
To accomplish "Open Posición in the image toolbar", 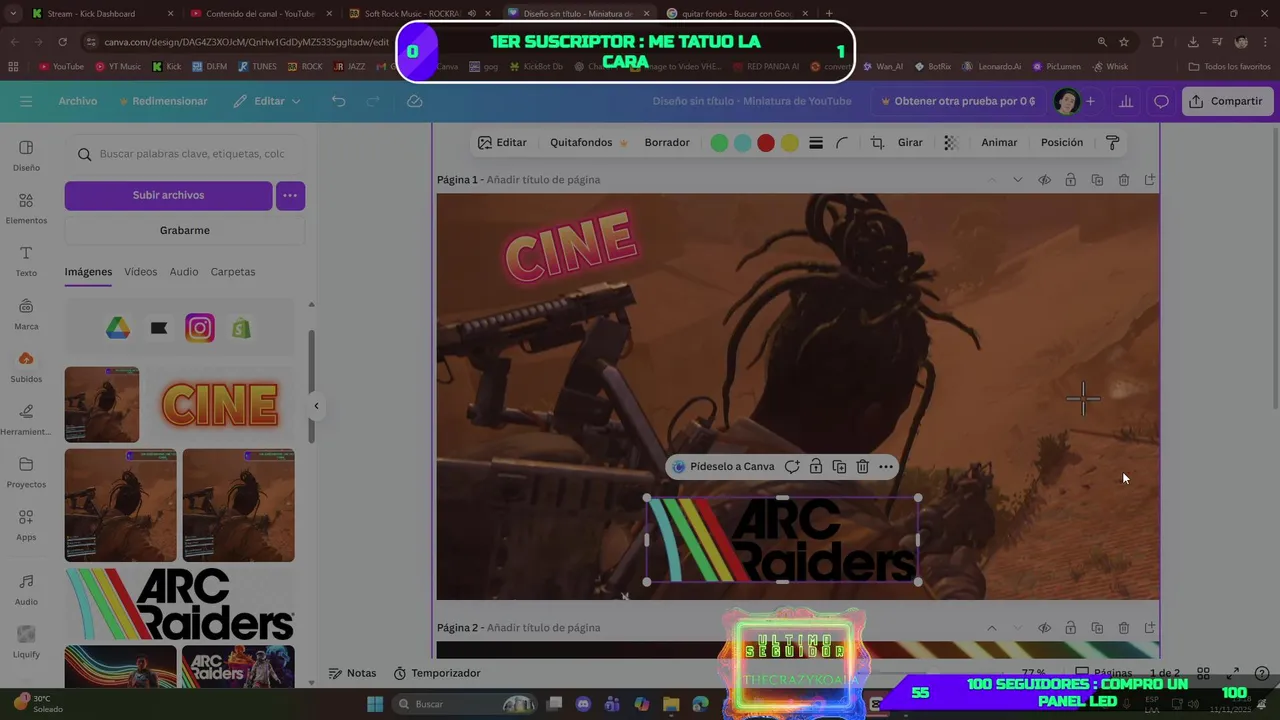I will 1062,143.
